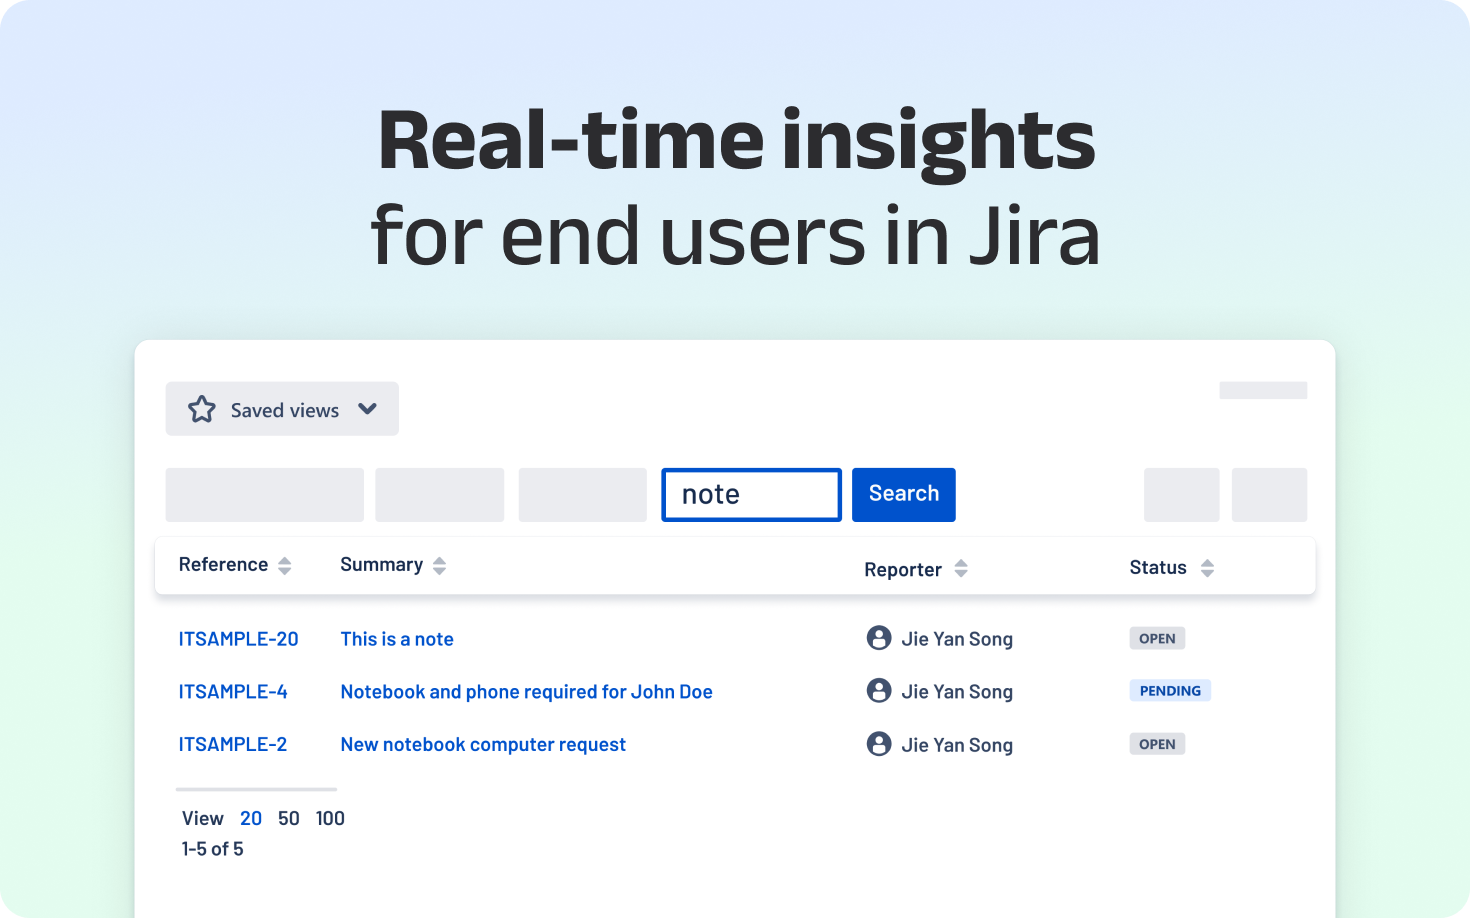This screenshot has height=918, width=1470.
Task: Click the PENDING status badge
Action: coord(1170,691)
